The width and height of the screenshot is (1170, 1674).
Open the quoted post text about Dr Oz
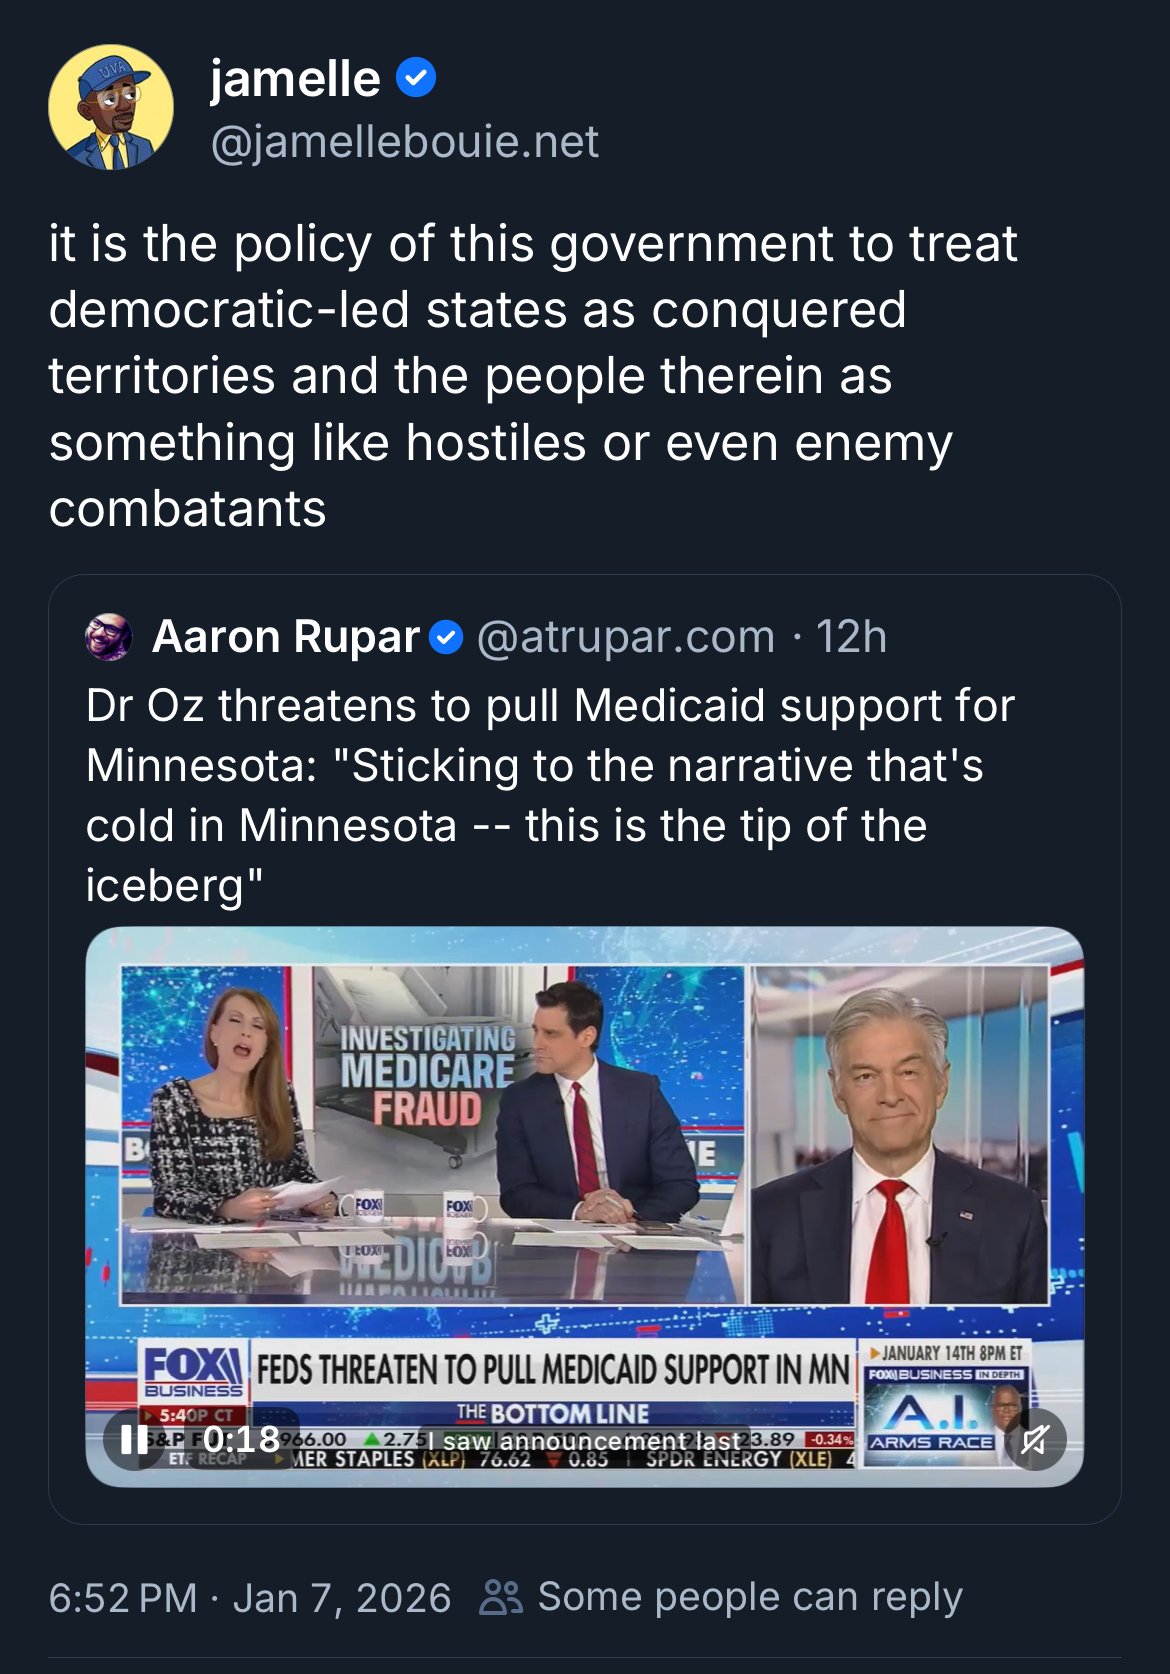point(550,796)
